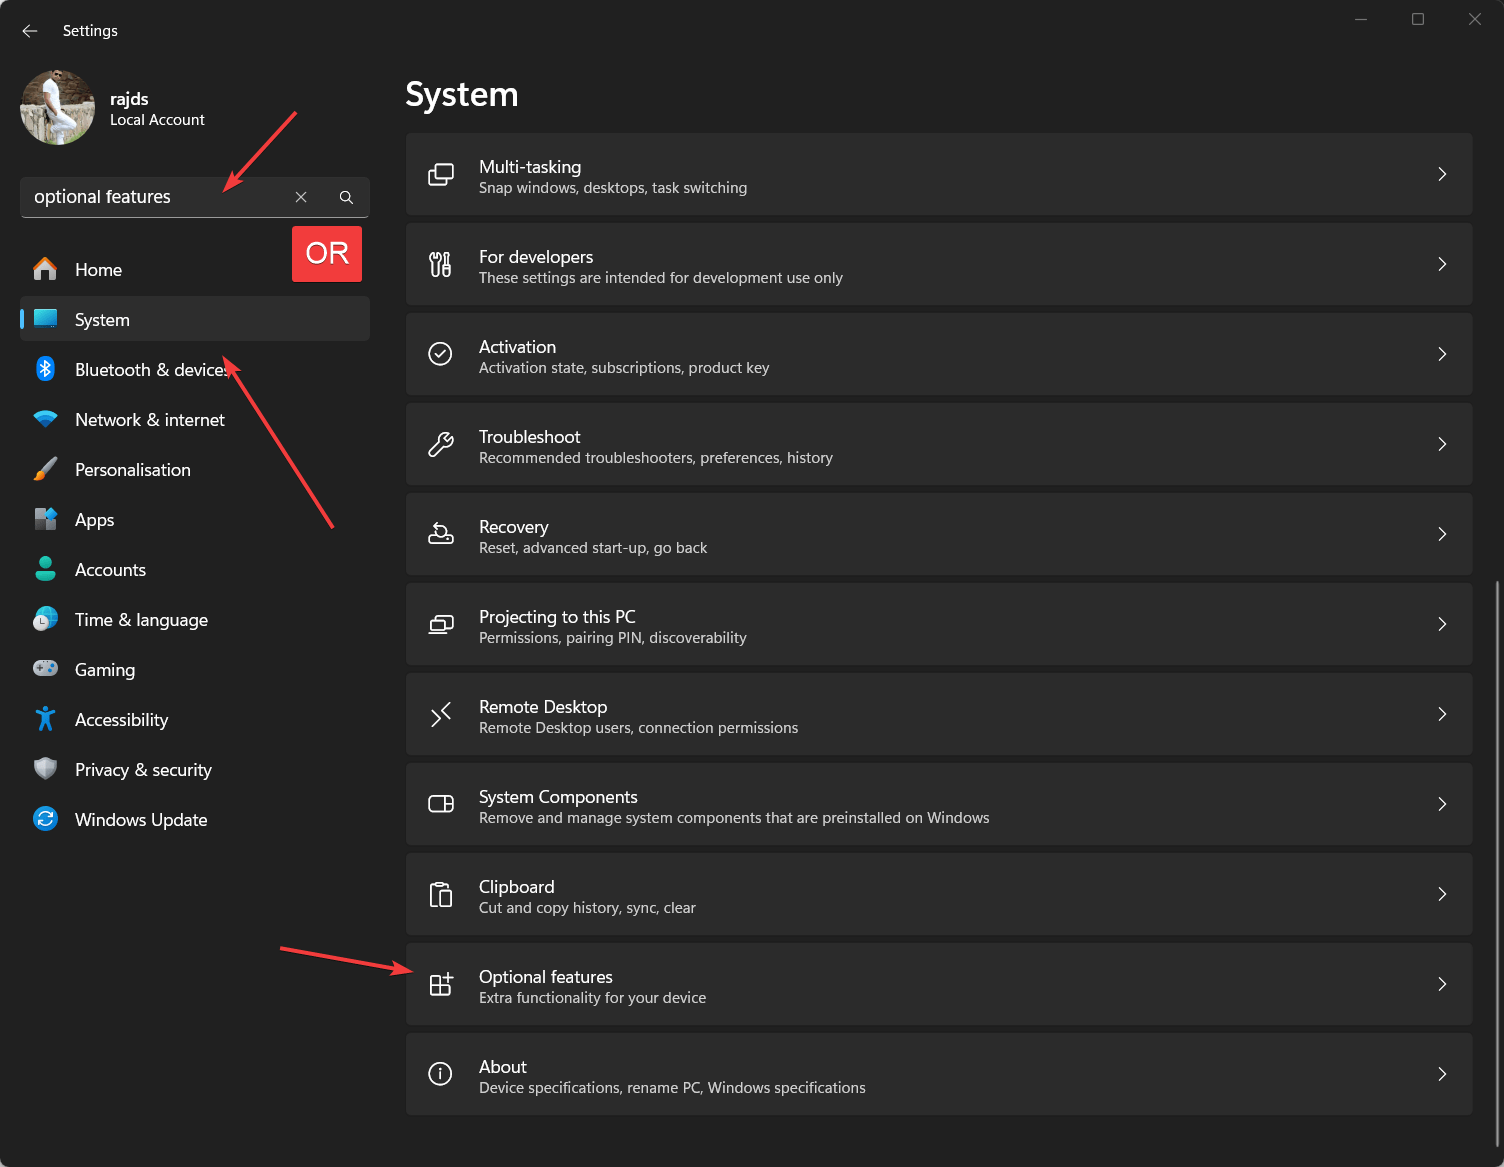Clear the search field with the X
The image size is (1504, 1167).
pyautogui.click(x=301, y=197)
